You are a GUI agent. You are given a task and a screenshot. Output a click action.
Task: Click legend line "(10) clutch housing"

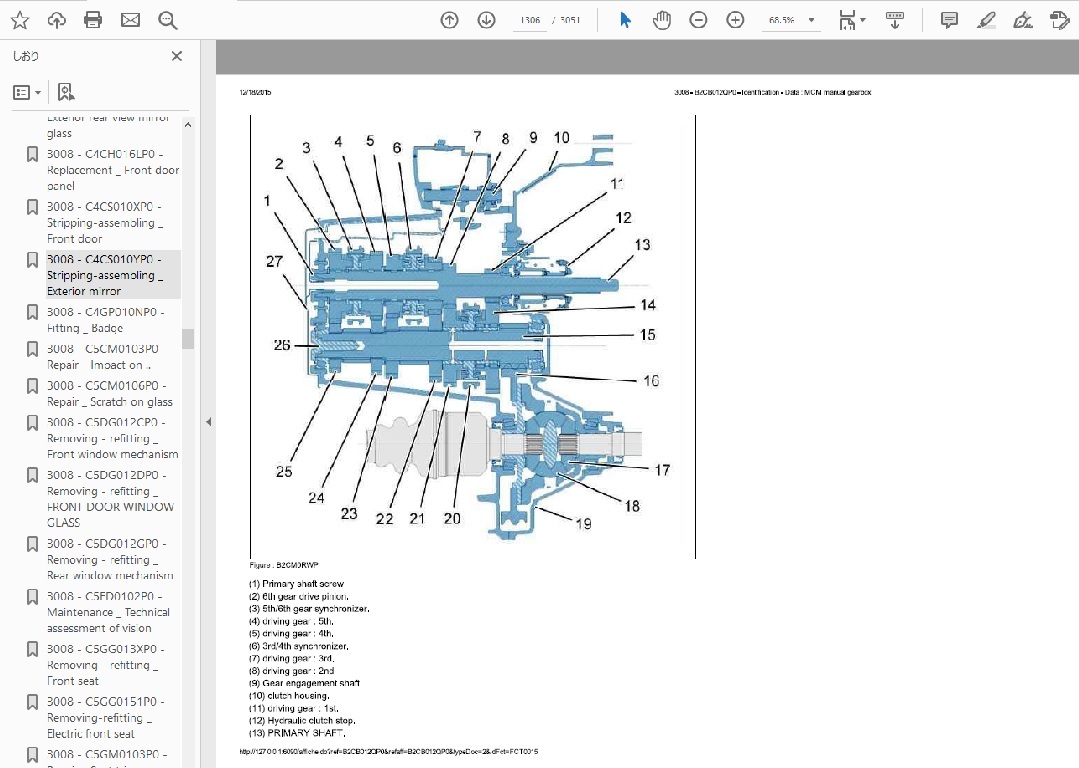pos(289,696)
